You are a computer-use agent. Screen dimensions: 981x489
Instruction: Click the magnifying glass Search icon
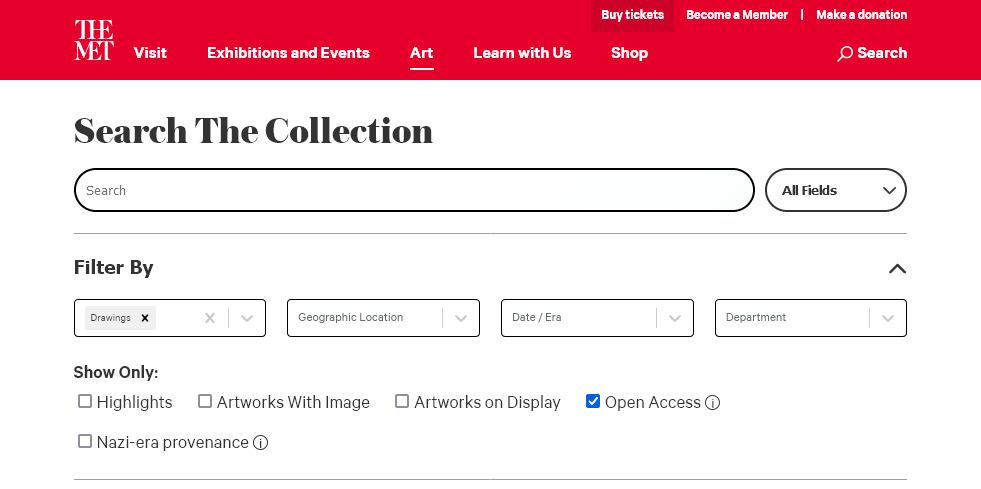coord(845,53)
